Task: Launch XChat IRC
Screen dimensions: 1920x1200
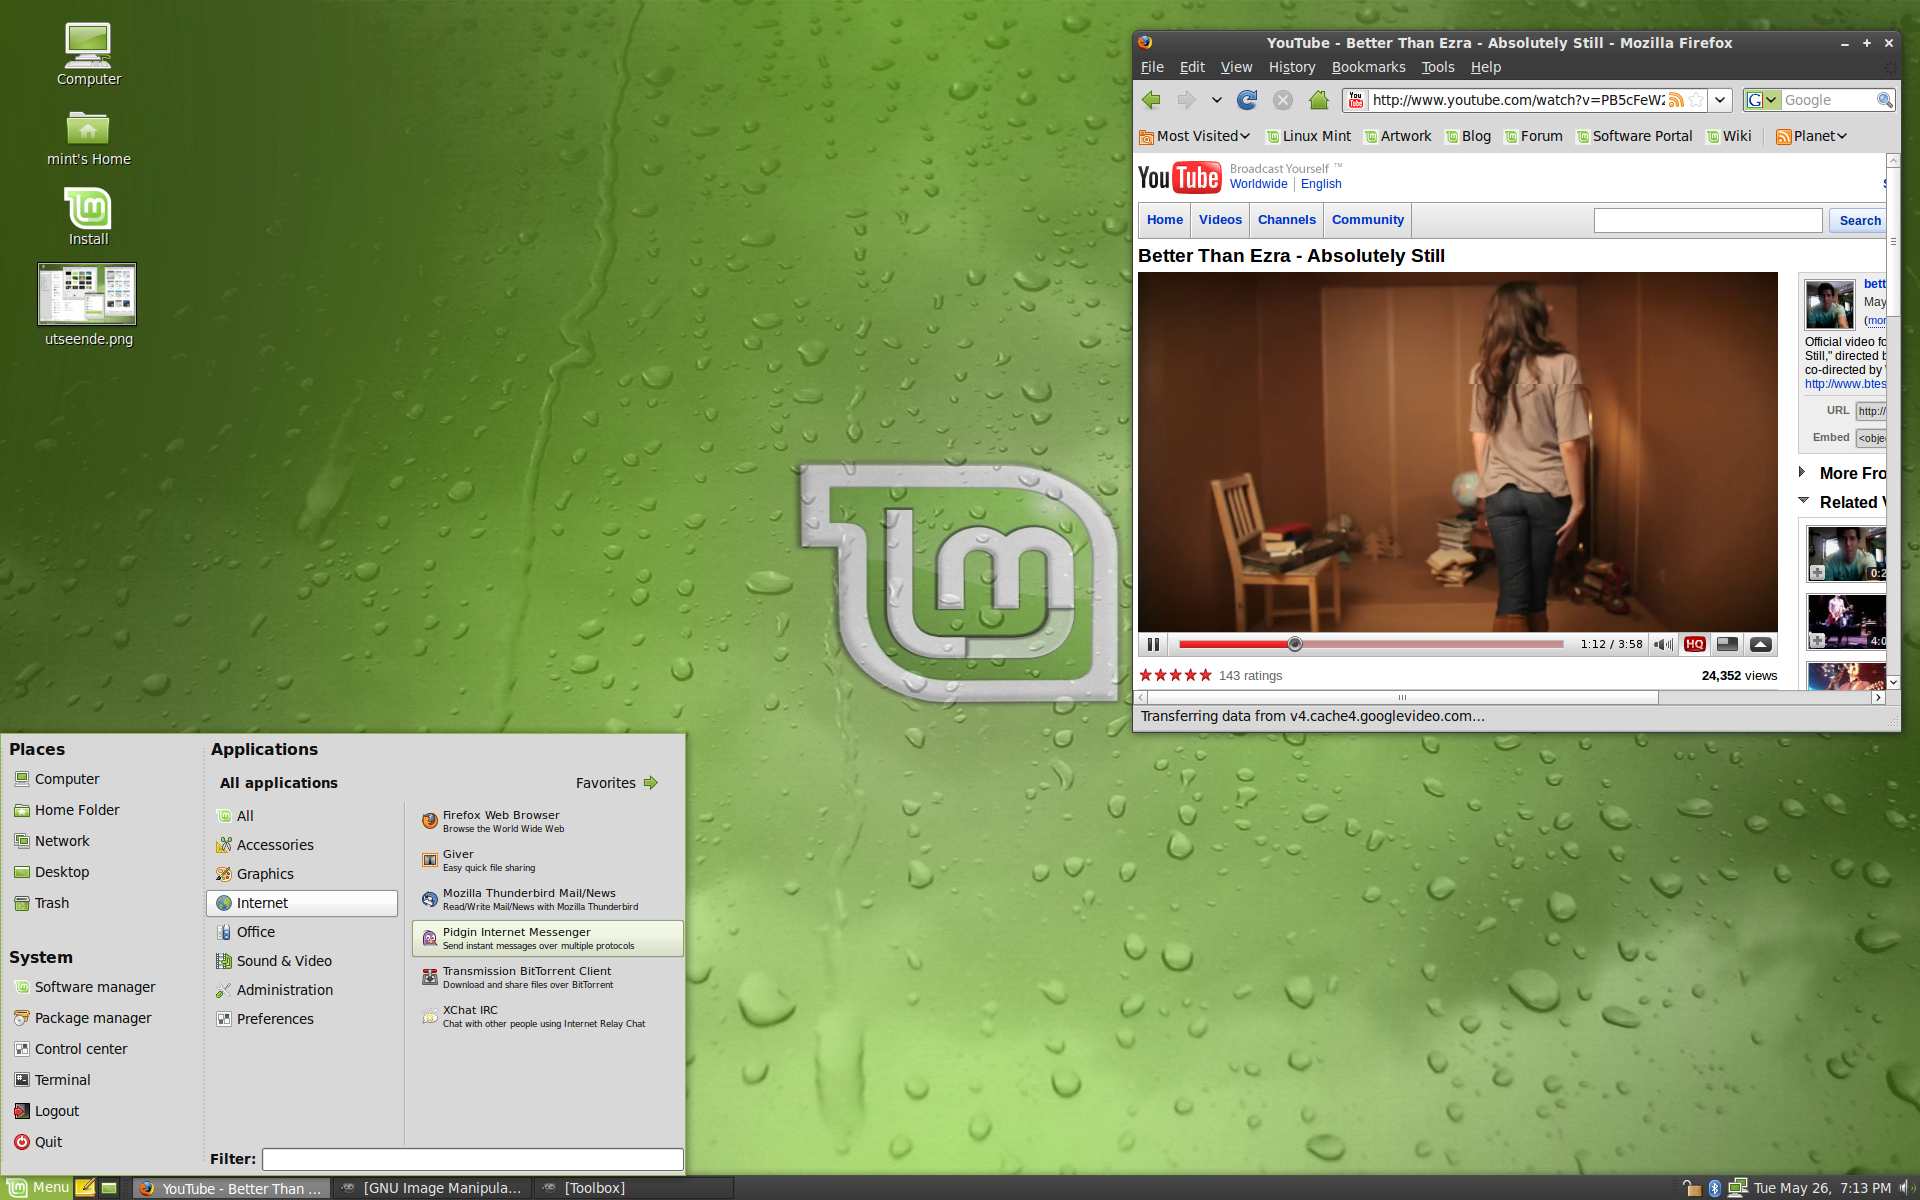Action: 547,1016
